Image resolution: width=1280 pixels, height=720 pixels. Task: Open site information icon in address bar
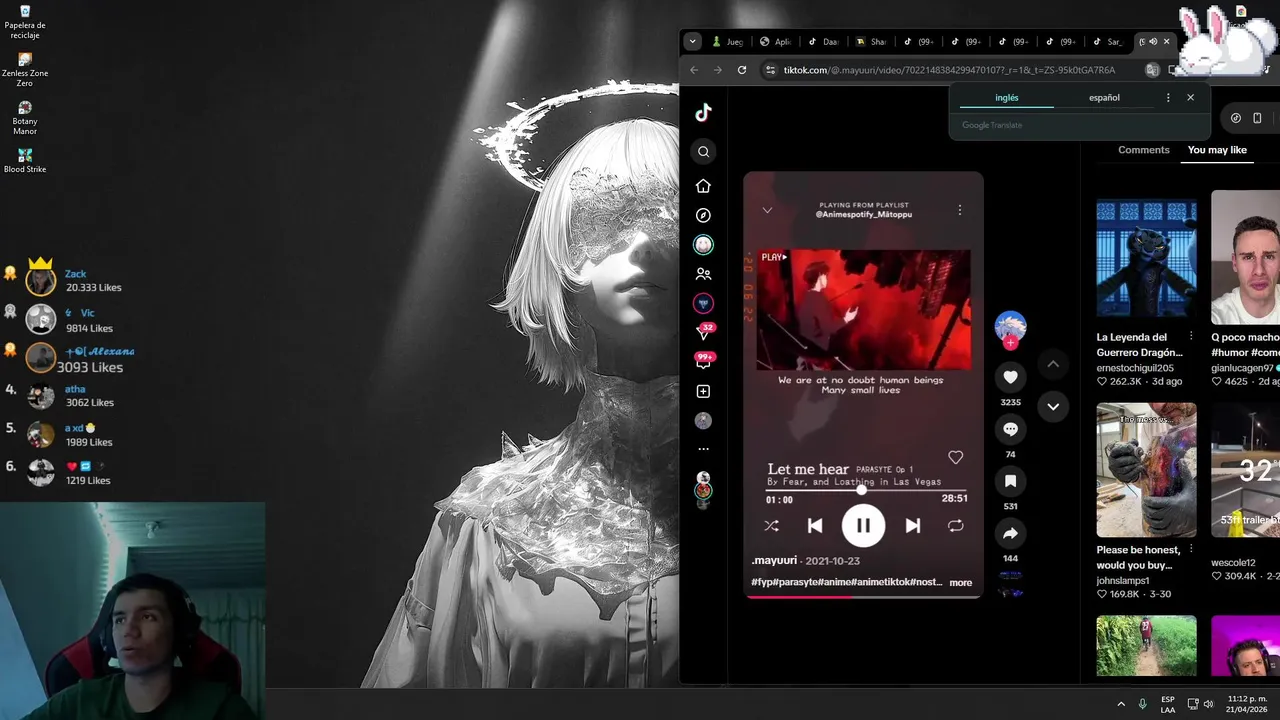pos(769,70)
